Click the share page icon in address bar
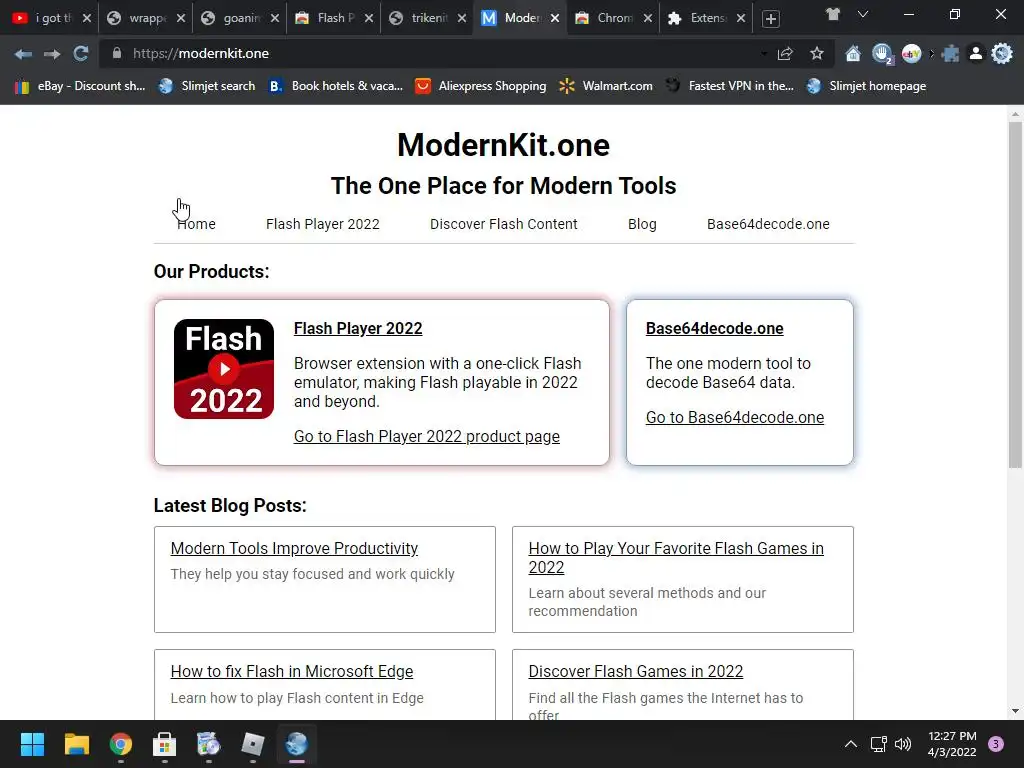The width and height of the screenshot is (1024, 768). pos(785,54)
